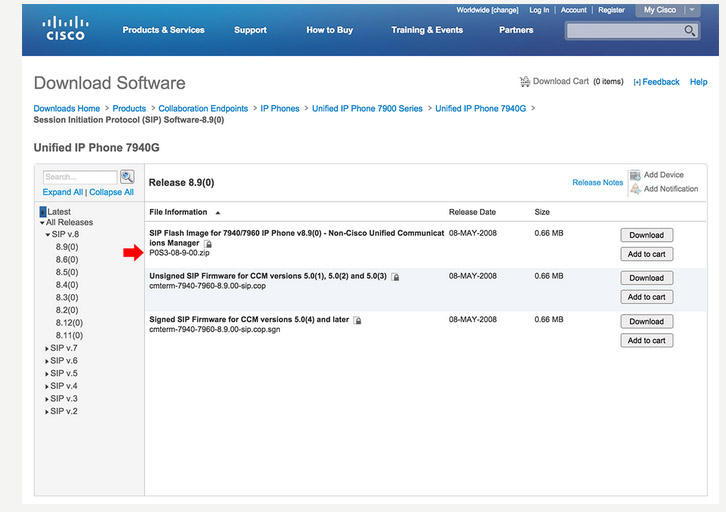726x512 pixels.
Task: Select release 8.11(0) in tree
Action: (x=69, y=335)
